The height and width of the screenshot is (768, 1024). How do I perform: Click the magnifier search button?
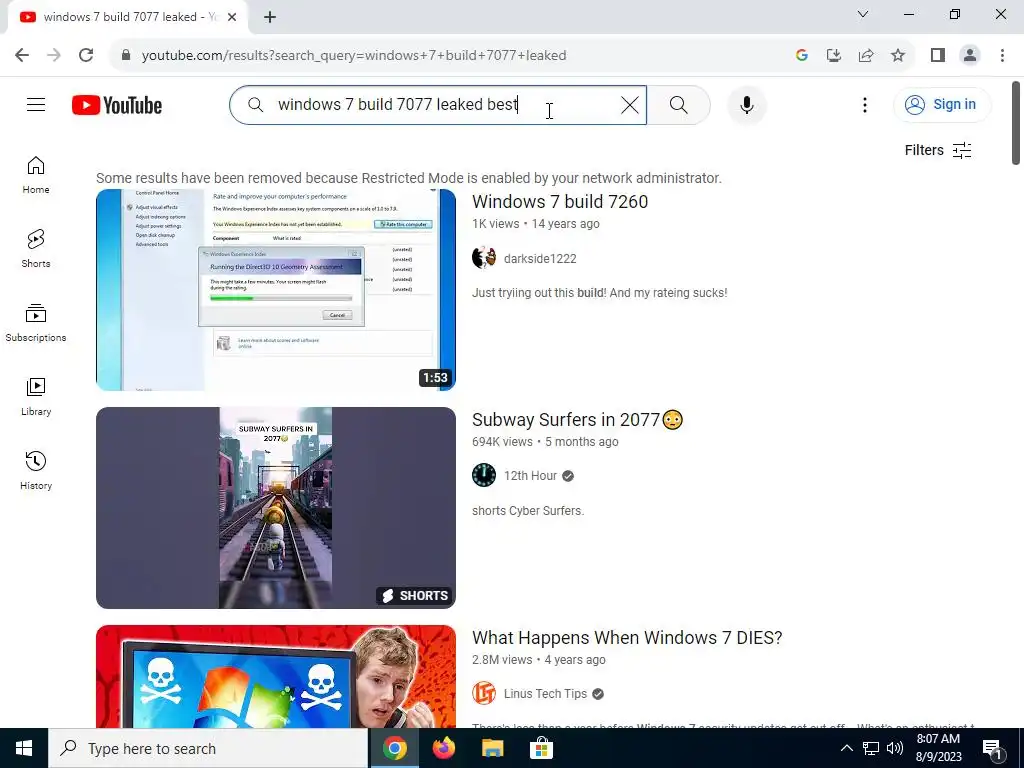click(679, 105)
